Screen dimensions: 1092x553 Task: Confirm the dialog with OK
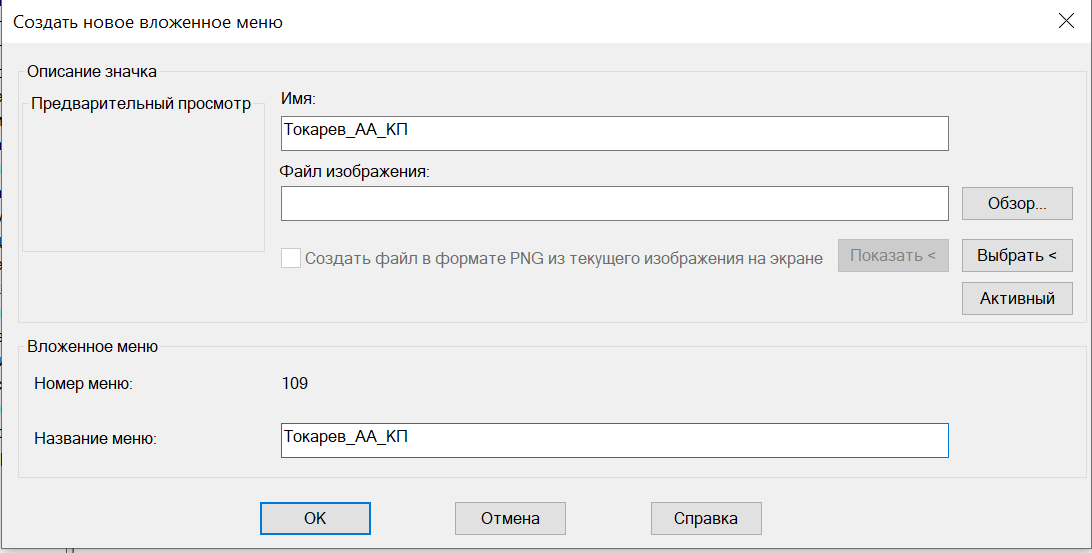coord(315,518)
